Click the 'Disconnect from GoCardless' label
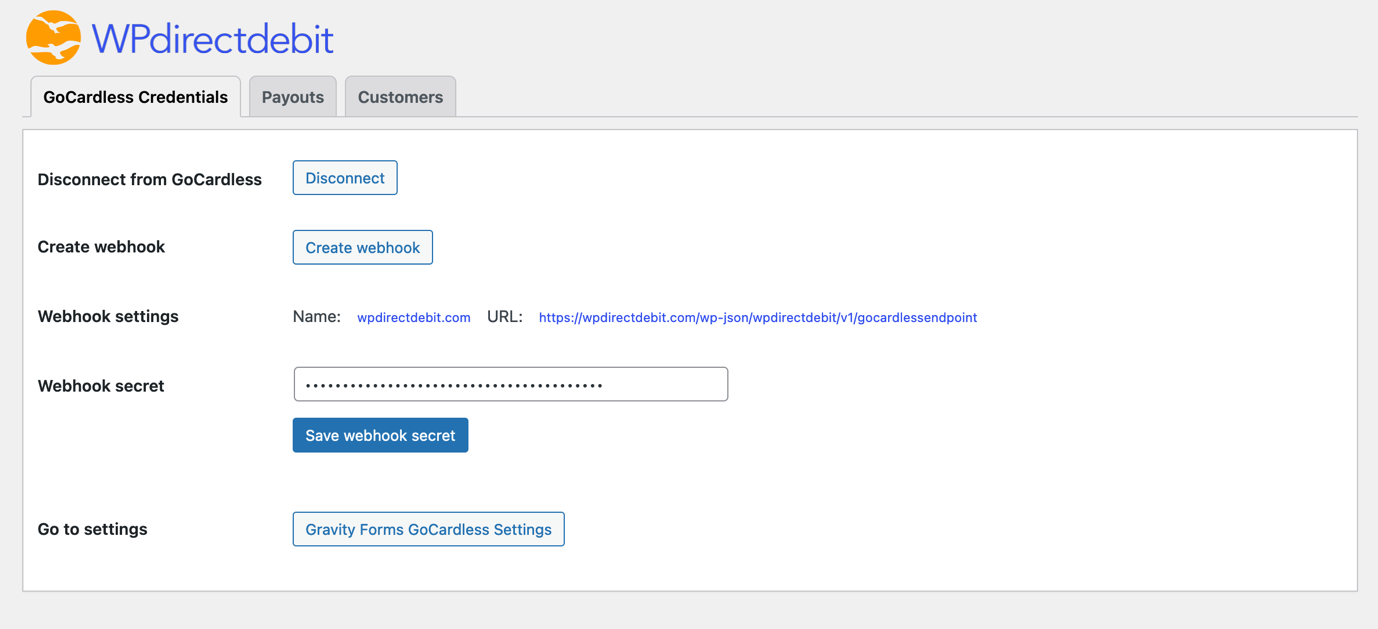 tap(150, 180)
